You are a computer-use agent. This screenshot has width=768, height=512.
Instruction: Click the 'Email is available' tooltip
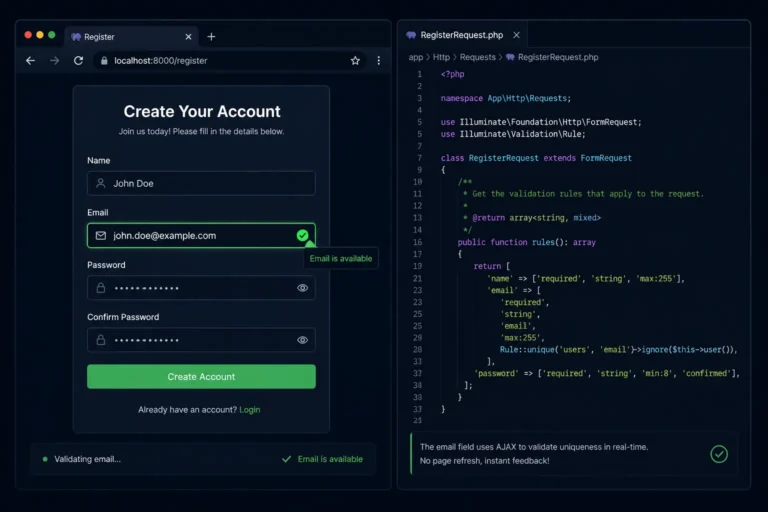point(341,258)
